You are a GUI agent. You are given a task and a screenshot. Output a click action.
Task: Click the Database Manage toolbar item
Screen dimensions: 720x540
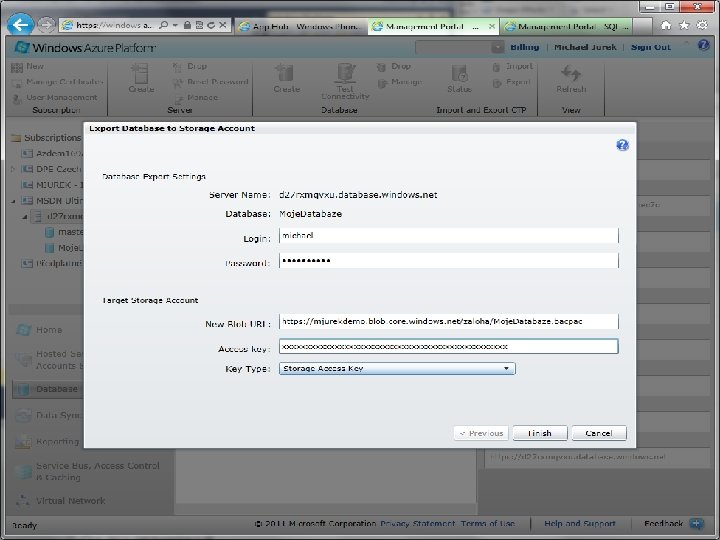tap(399, 82)
